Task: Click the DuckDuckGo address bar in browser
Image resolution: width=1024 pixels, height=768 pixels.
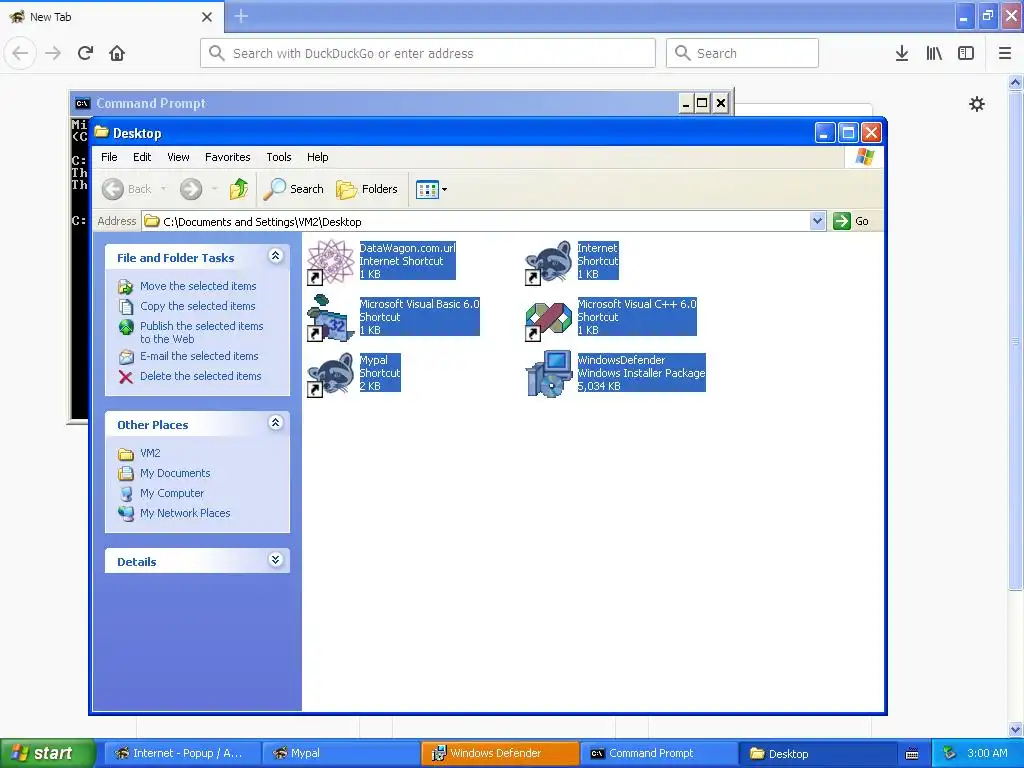Action: click(428, 53)
